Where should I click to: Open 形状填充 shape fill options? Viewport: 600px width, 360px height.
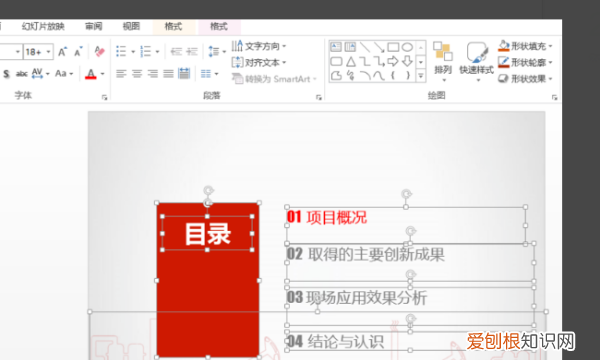point(525,46)
